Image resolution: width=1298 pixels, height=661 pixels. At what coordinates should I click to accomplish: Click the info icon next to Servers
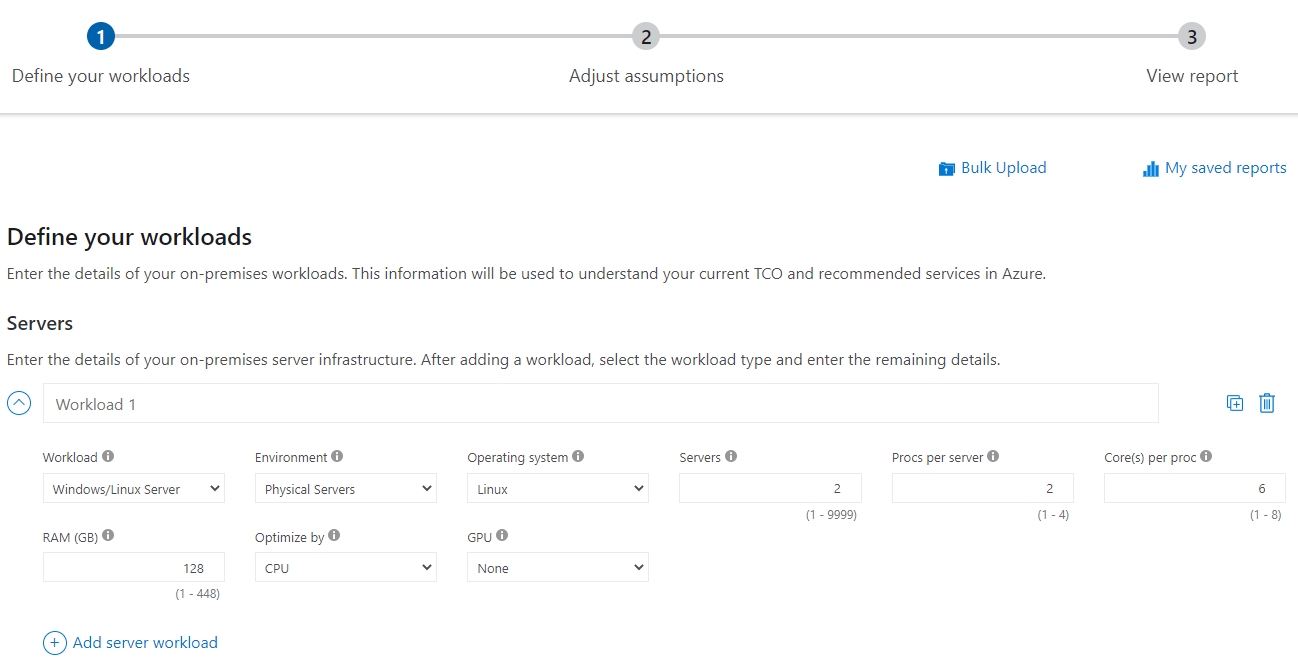tap(731, 456)
